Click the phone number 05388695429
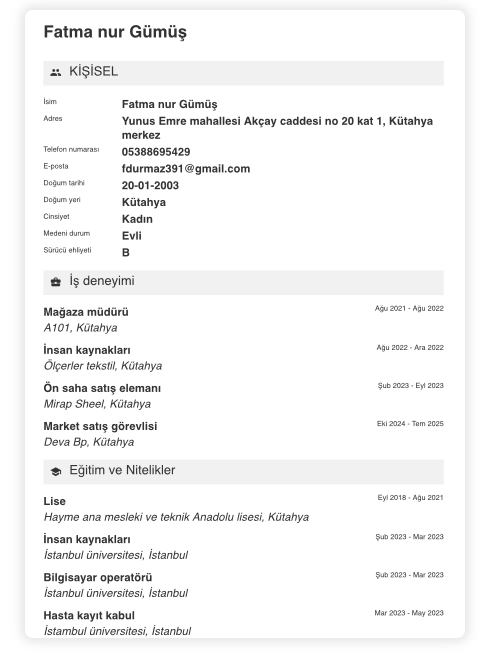The width and height of the screenshot is (486, 653). 156,152
